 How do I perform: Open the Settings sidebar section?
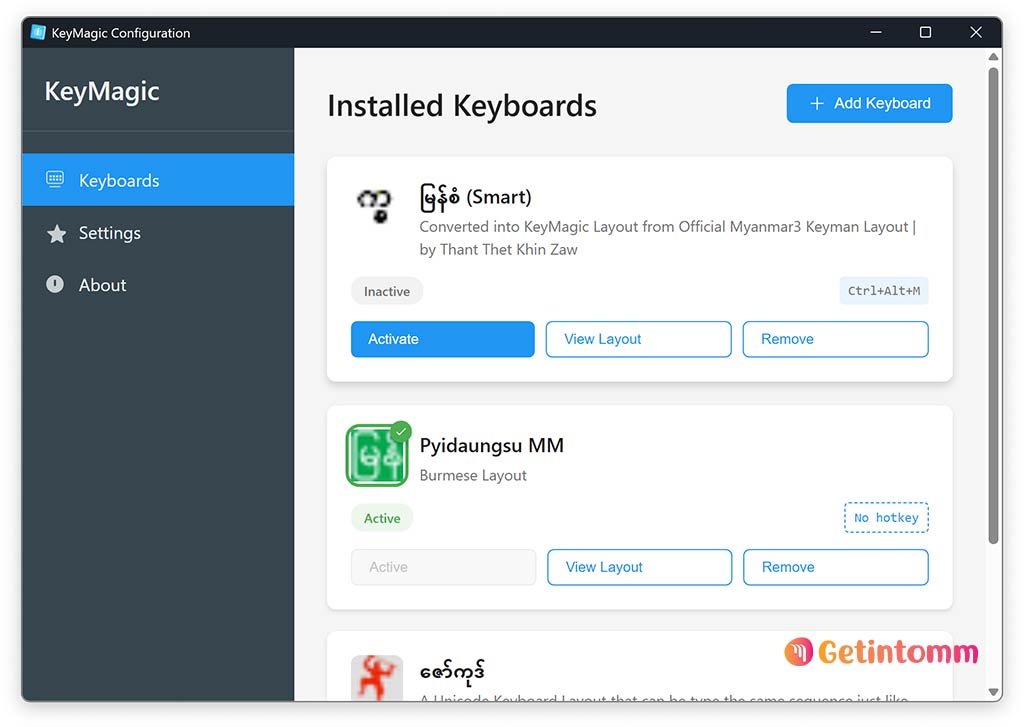(x=158, y=233)
